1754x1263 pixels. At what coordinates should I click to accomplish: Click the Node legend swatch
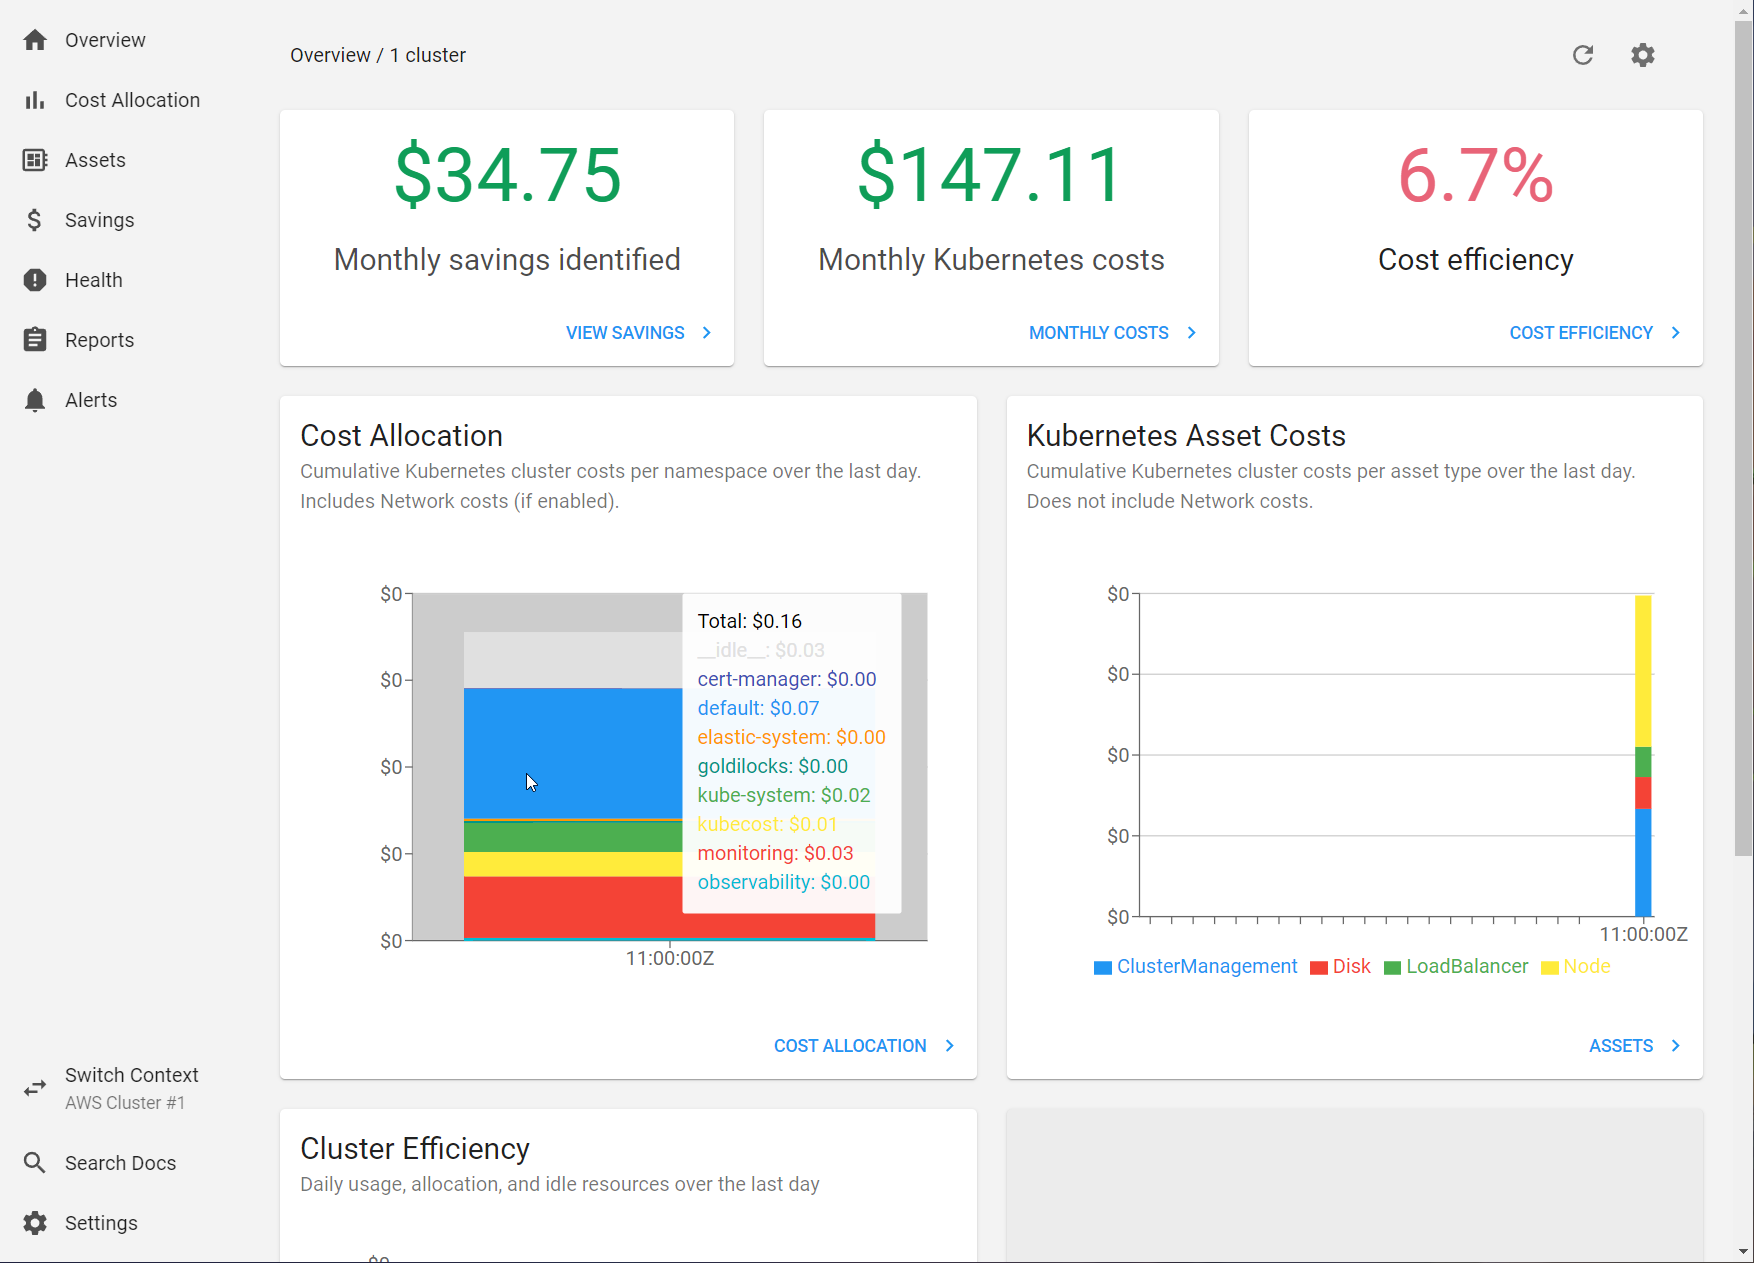click(x=1550, y=968)
